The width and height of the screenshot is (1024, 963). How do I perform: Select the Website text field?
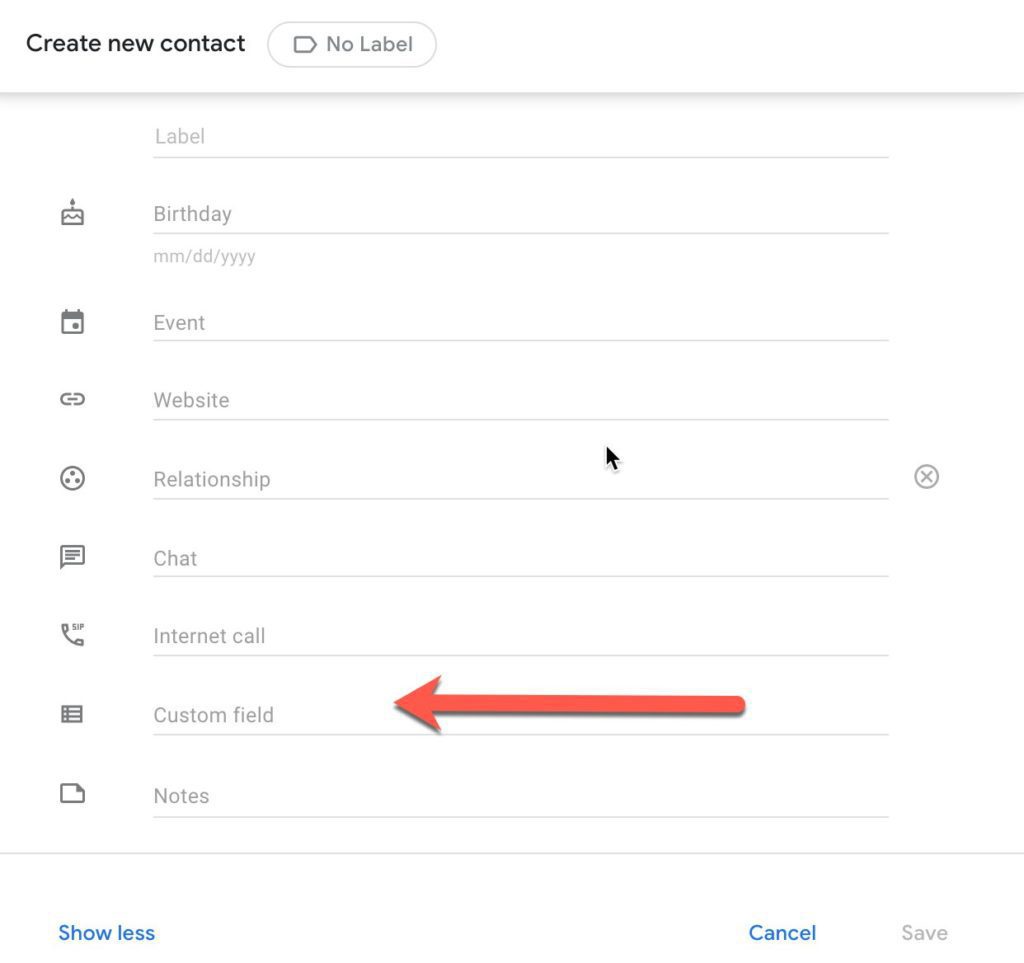pyautogui.click(x=520, y=400)
